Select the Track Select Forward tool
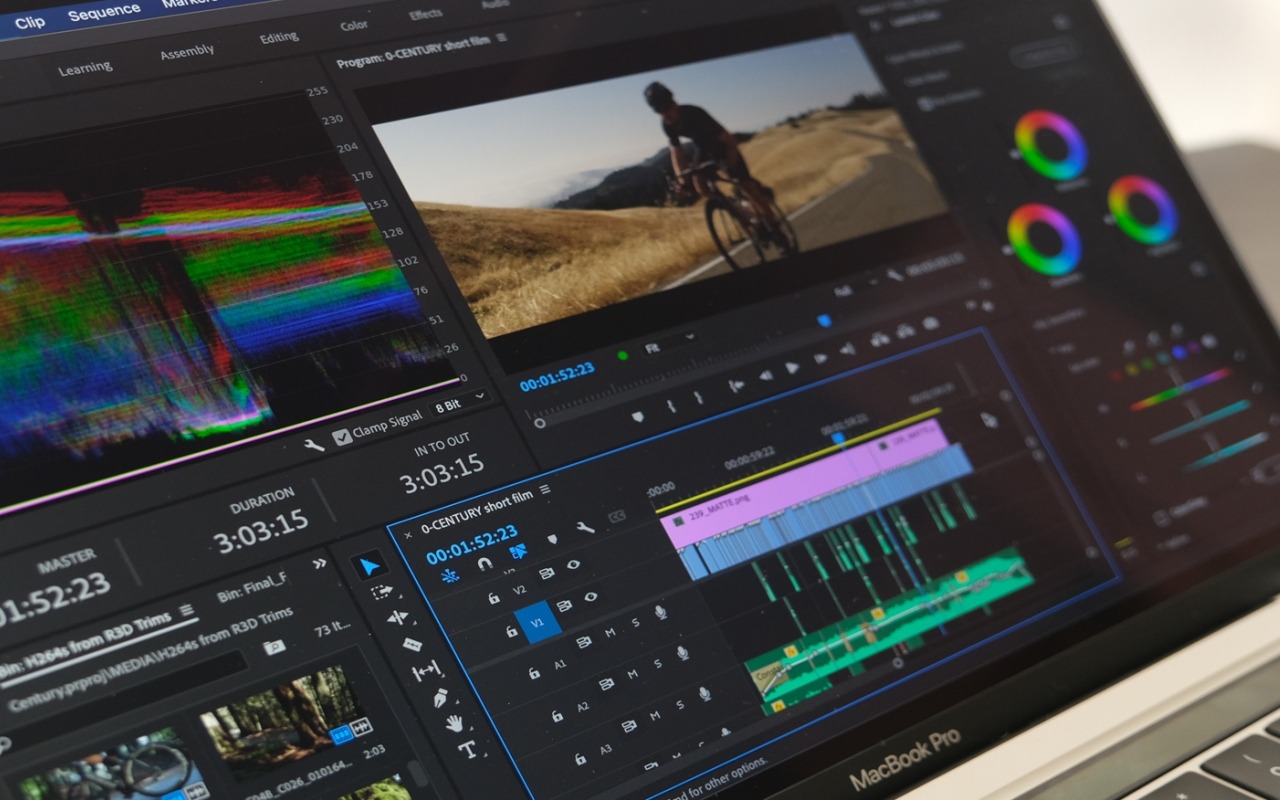 [382, 592]
